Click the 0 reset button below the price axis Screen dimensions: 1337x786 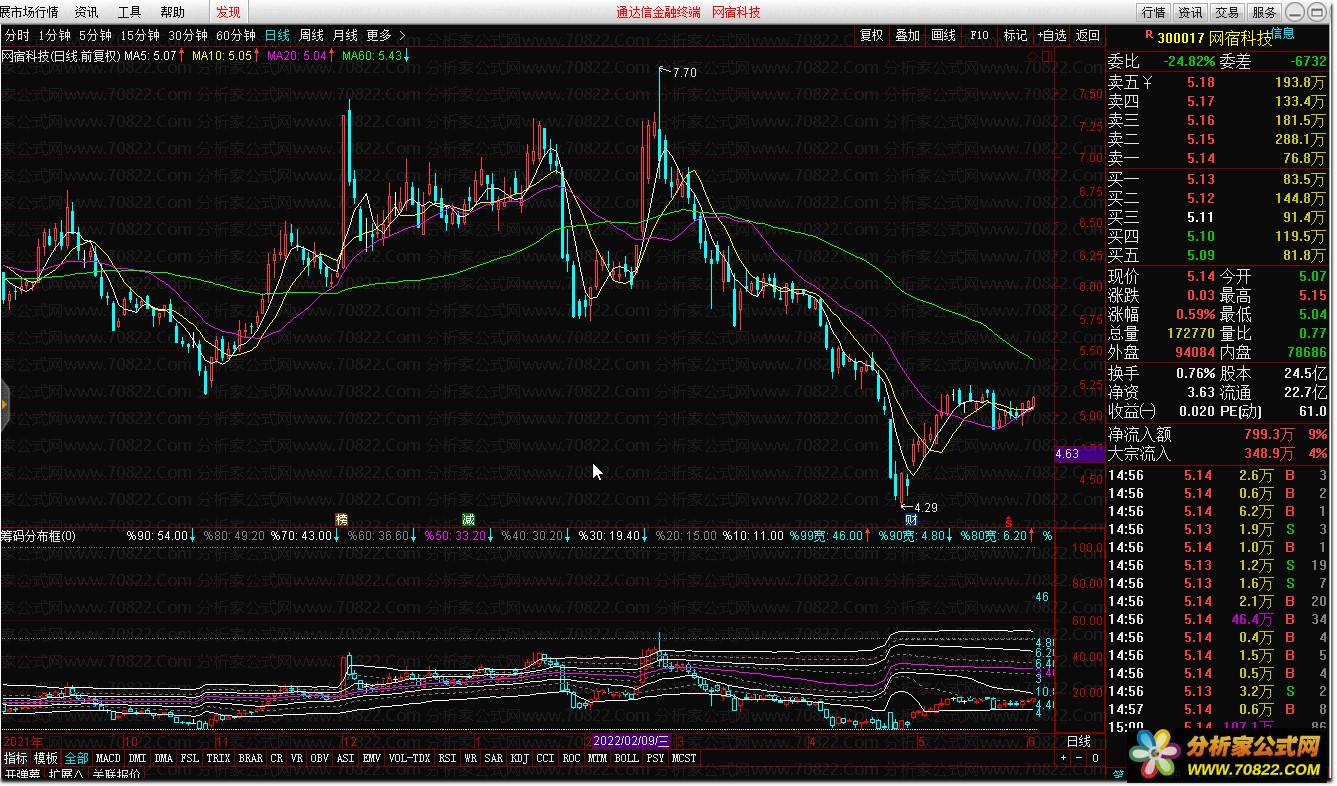tap(1095, 758)
